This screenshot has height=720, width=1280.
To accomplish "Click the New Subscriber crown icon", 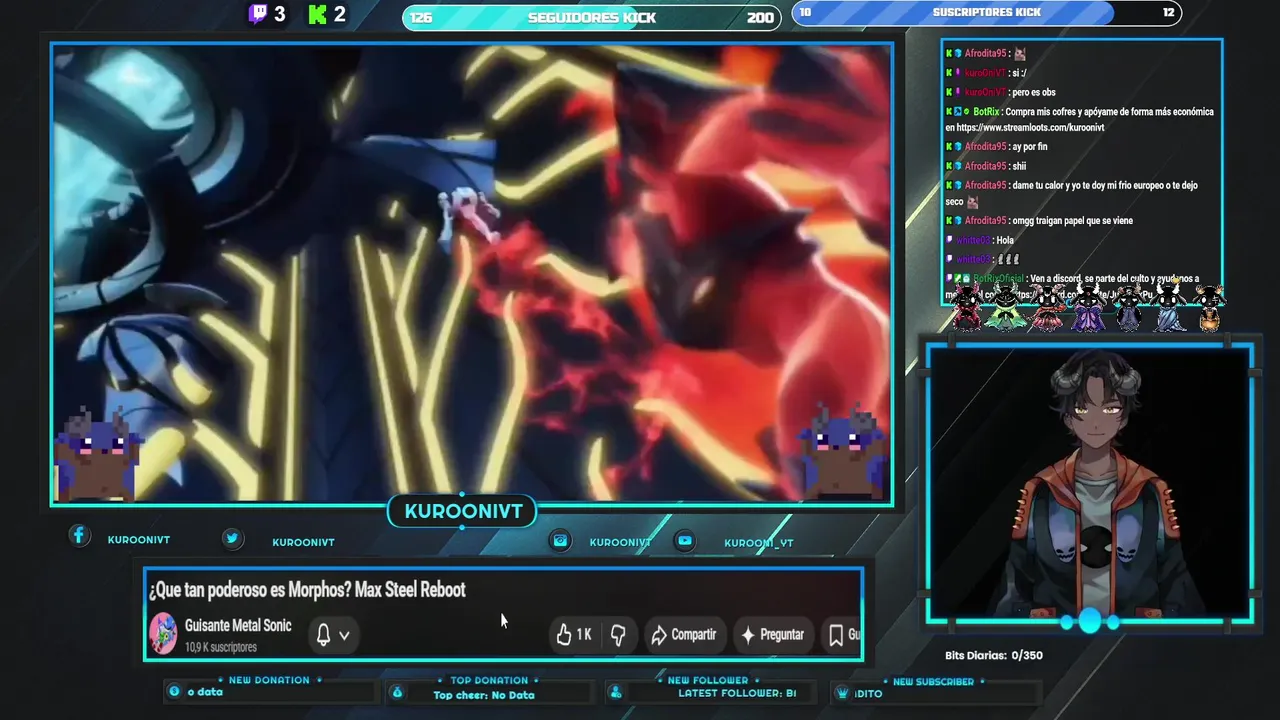I will [x=842, y=692].
